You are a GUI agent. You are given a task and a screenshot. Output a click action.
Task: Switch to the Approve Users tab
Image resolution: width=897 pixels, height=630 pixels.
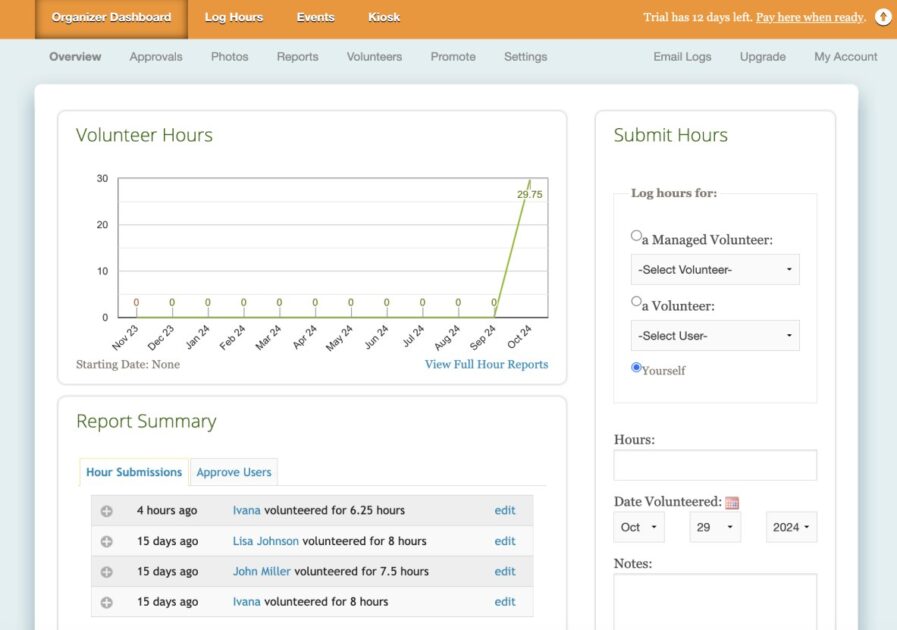click(234, 471)
